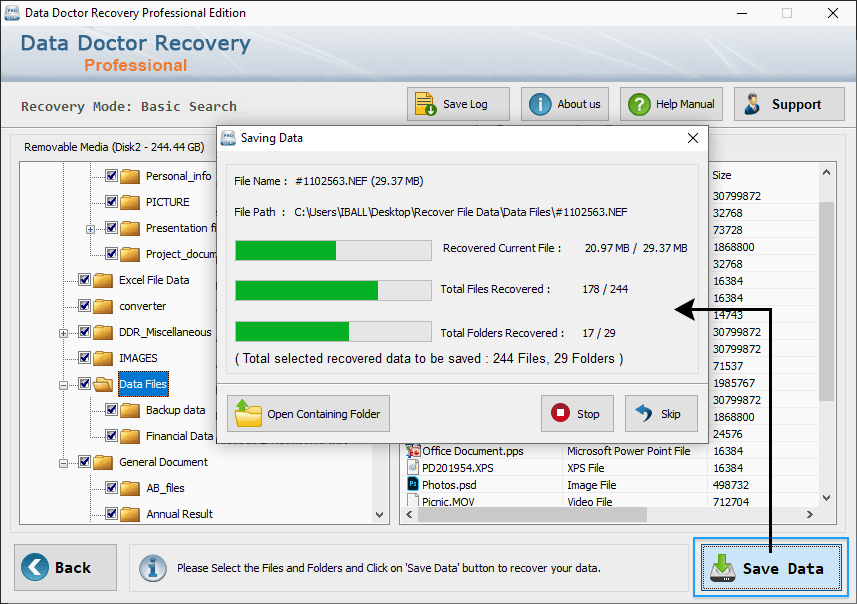Click the file list horizontal scroll left arrow

tap(409, 514)
